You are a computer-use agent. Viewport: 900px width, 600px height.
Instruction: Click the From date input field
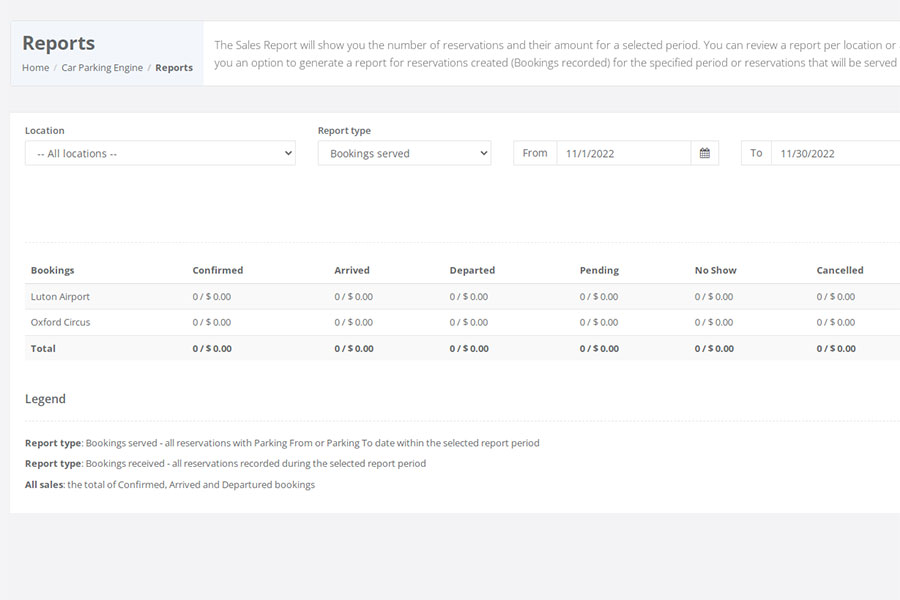point(624,153)
